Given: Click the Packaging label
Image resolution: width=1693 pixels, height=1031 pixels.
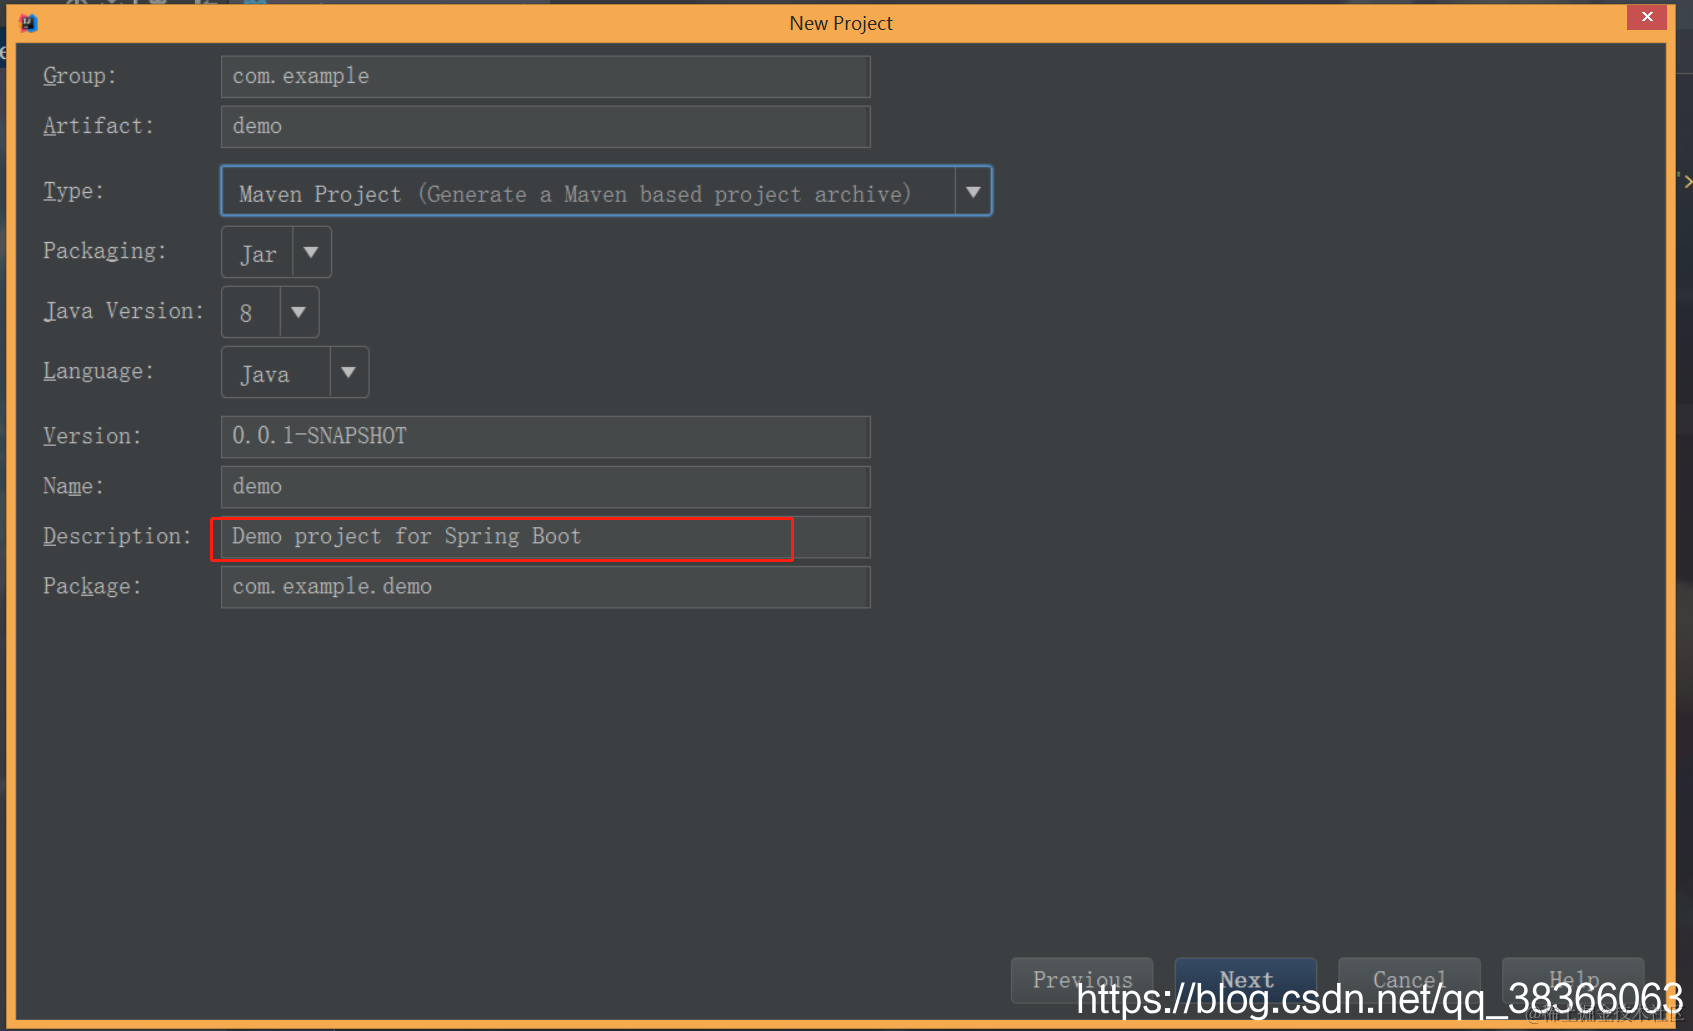Looking at the screenshot, I should 104,251.
